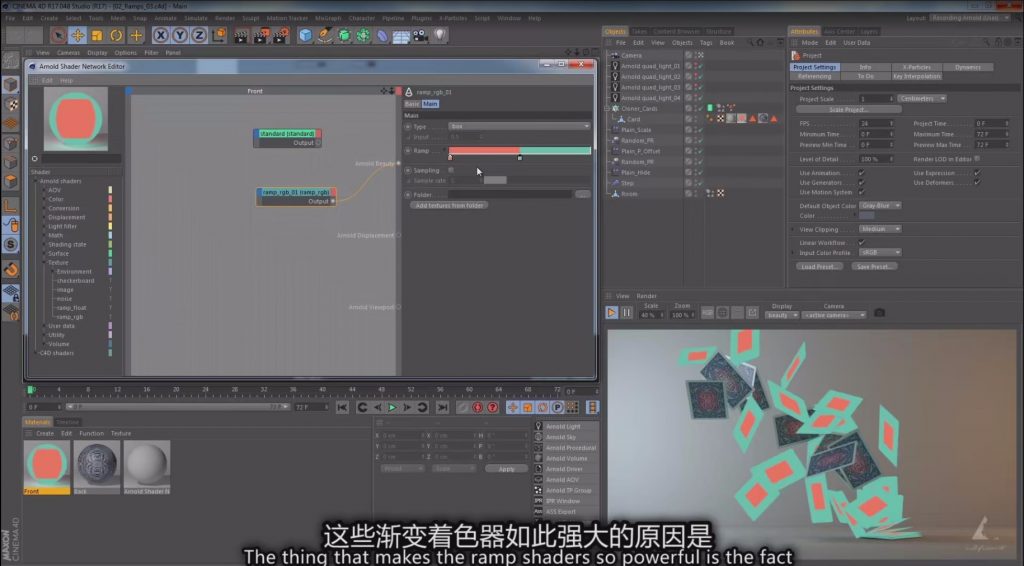Toggle the Use Generators checkbox

click(x=861, y=183)
